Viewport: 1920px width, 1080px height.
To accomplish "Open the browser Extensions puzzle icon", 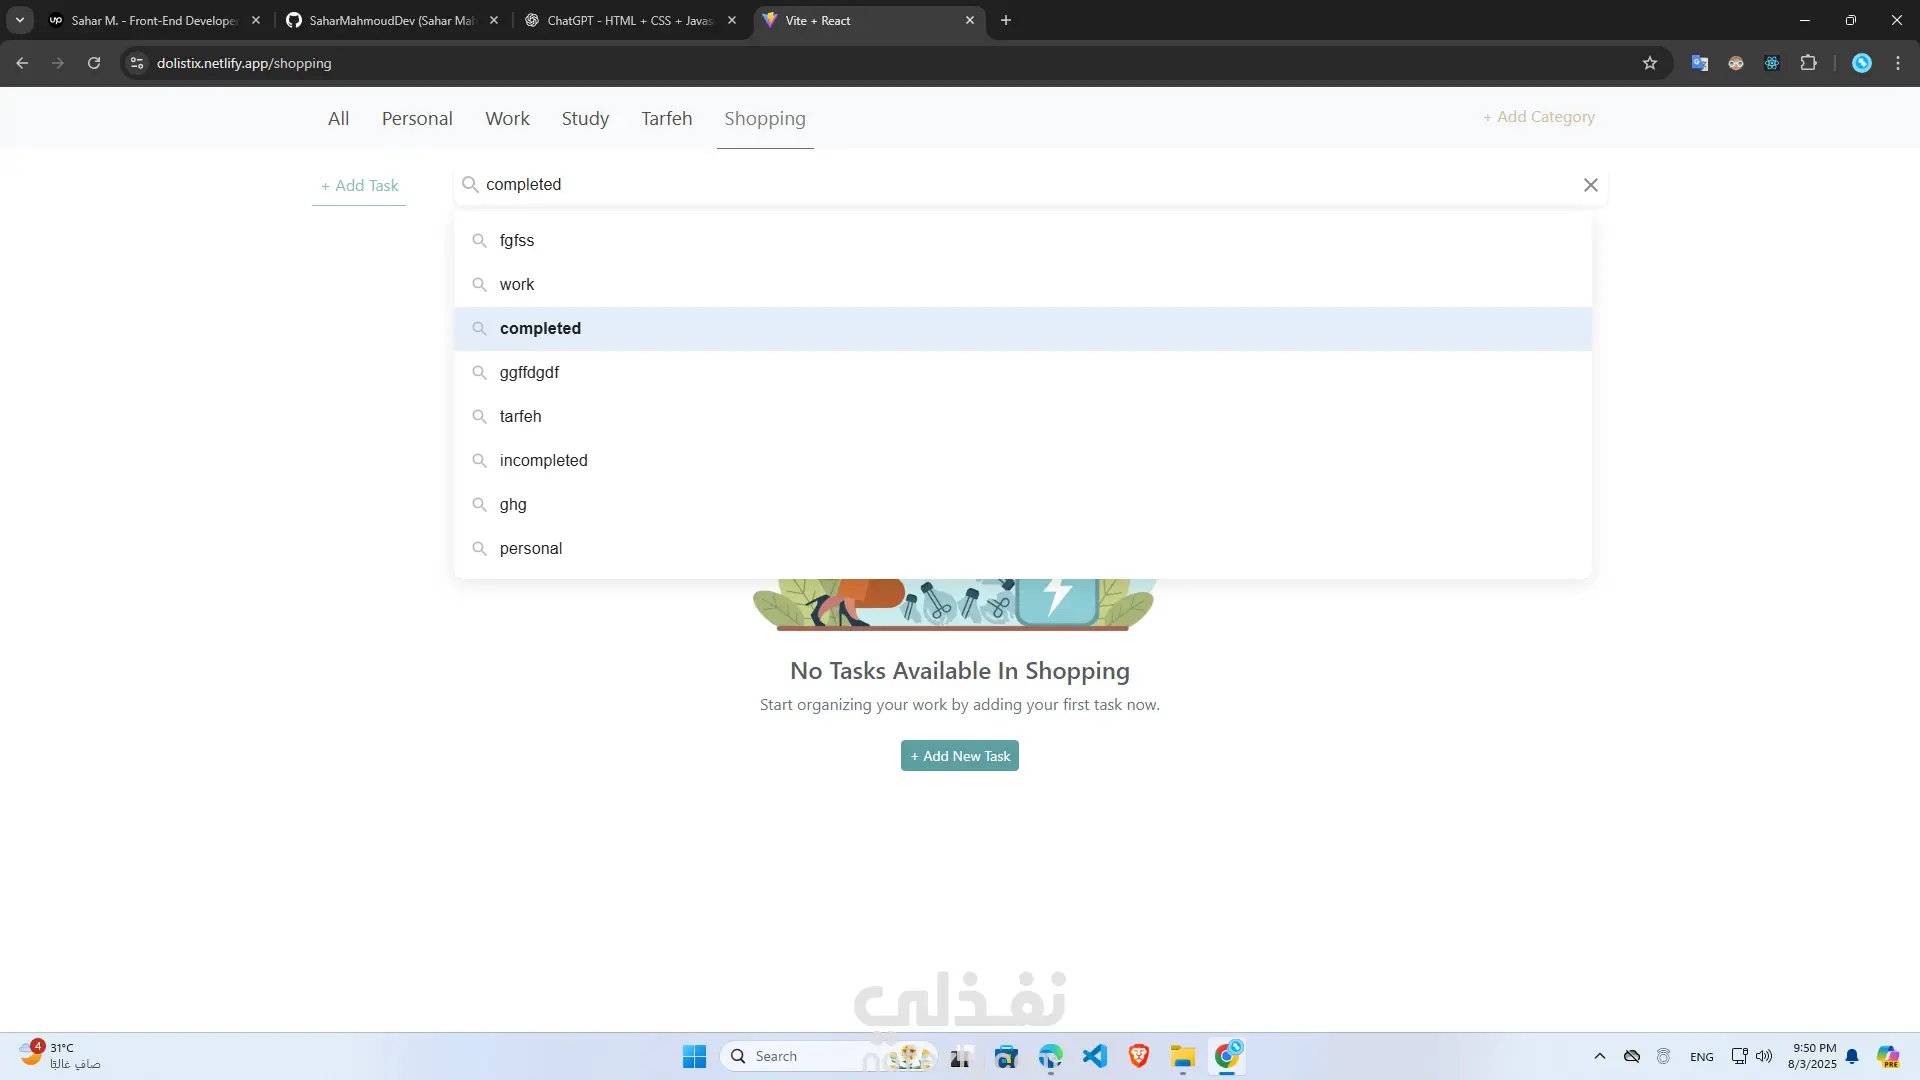I will click(1808, 63).
